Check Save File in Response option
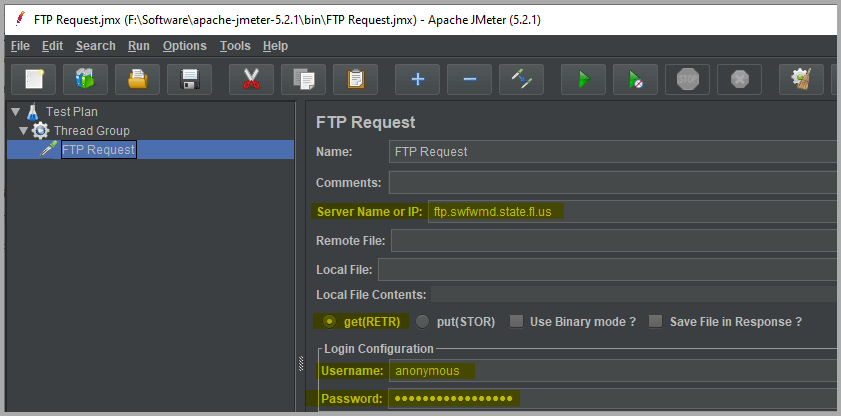 coord(656,322)
